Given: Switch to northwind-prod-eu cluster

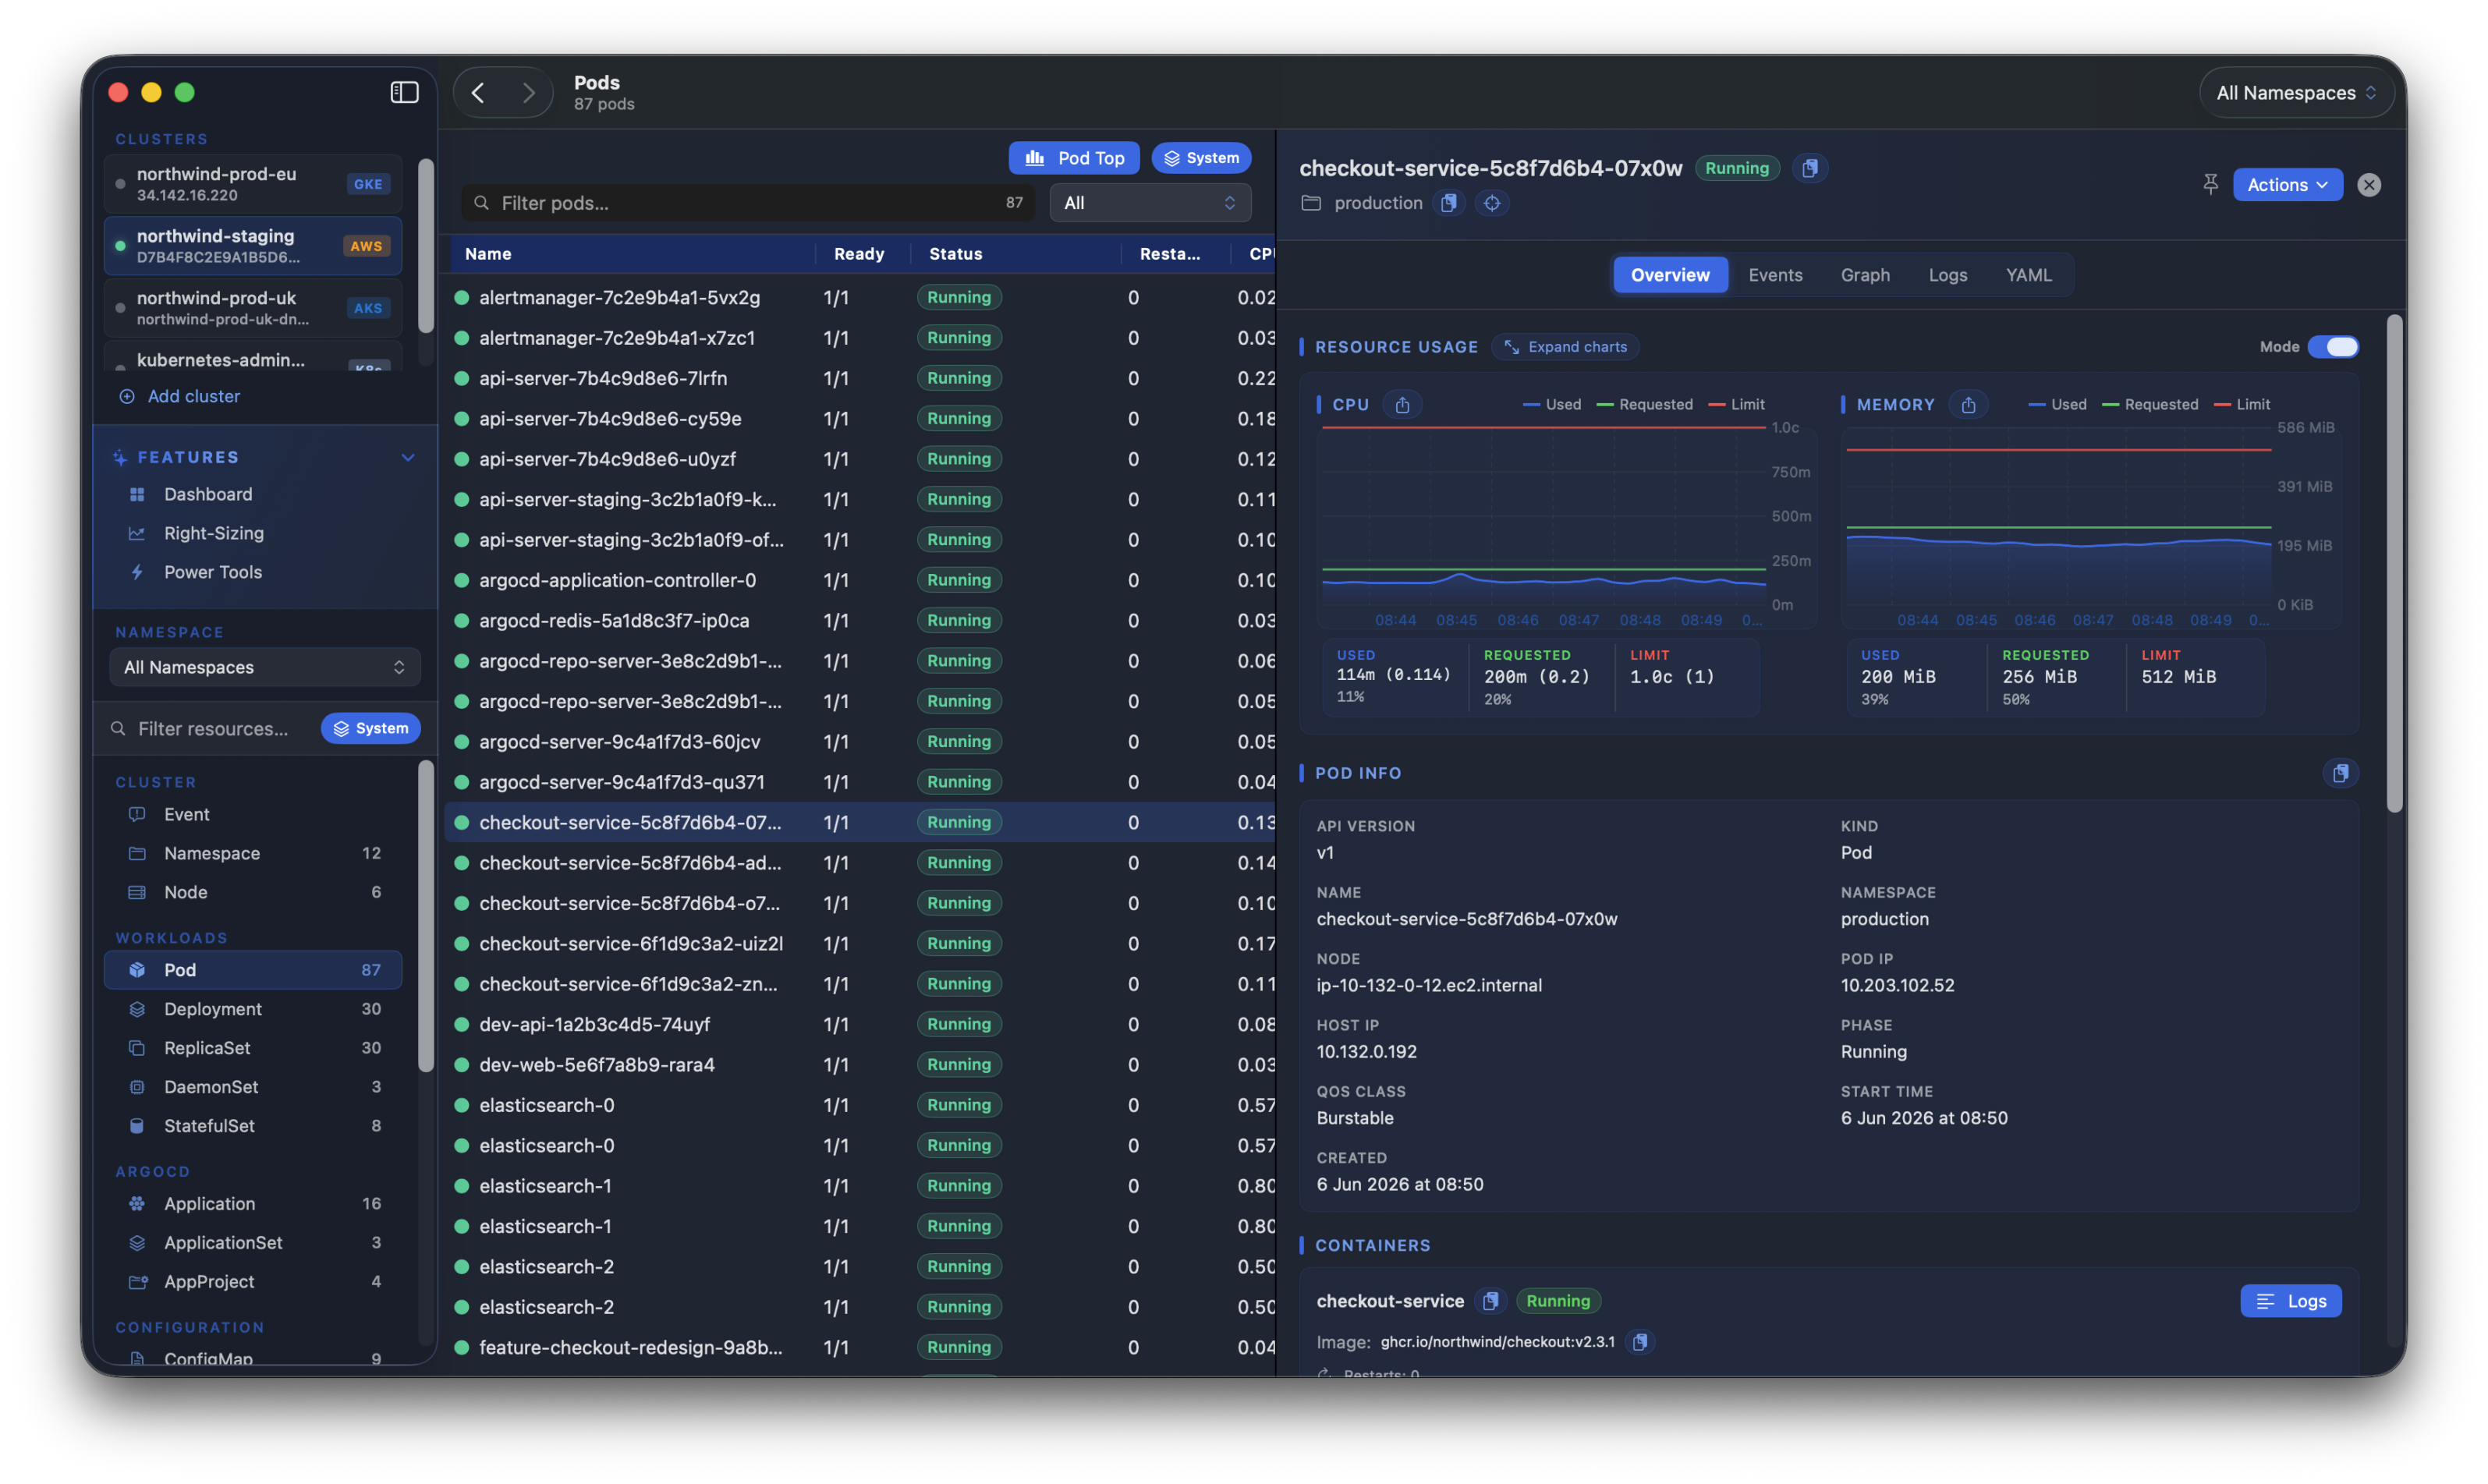Looking at the screenshot, I should point(253,184).
